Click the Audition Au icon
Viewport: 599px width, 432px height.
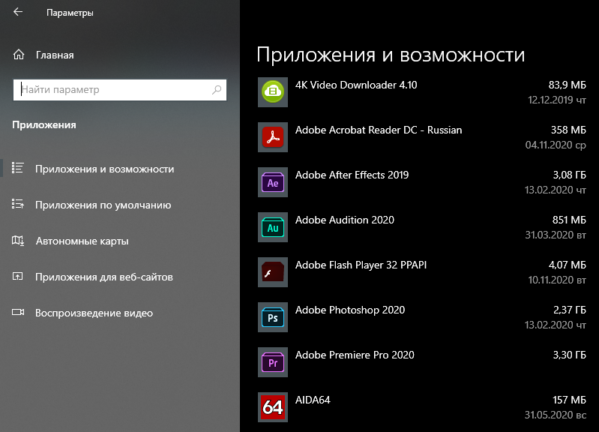[x=273, y=227]
